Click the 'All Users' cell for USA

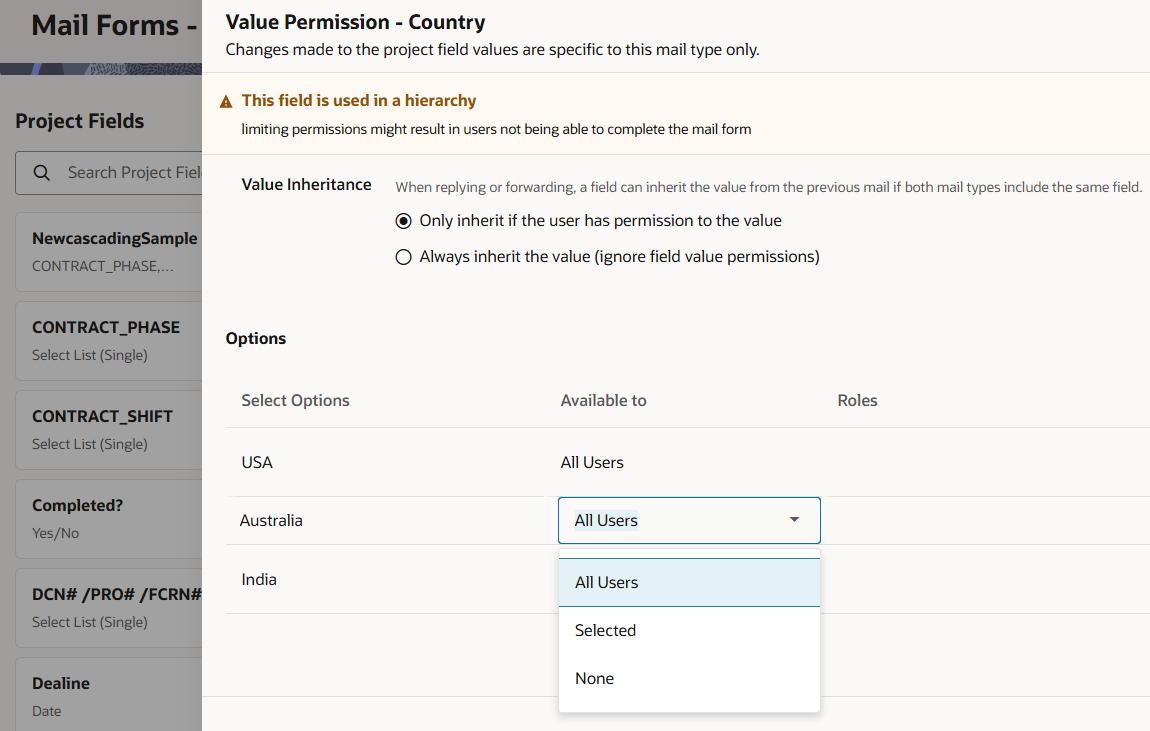pyautogui.click(x=592, y=463)
